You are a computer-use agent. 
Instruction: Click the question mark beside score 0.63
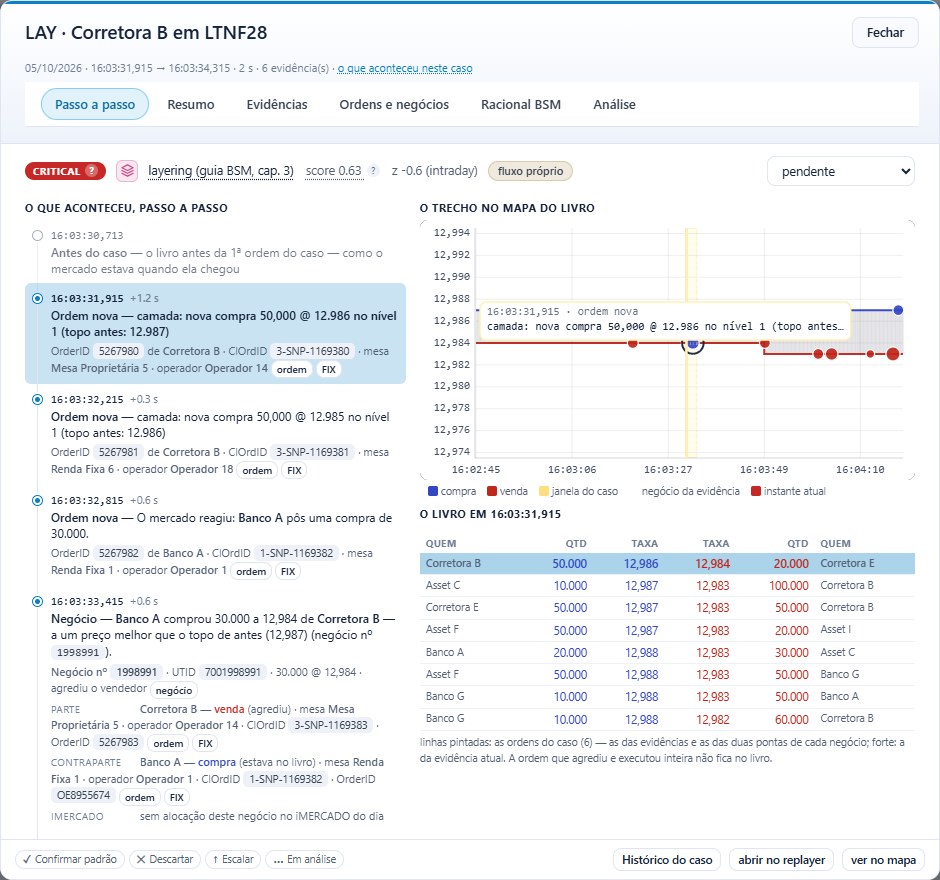click(373, 171)
